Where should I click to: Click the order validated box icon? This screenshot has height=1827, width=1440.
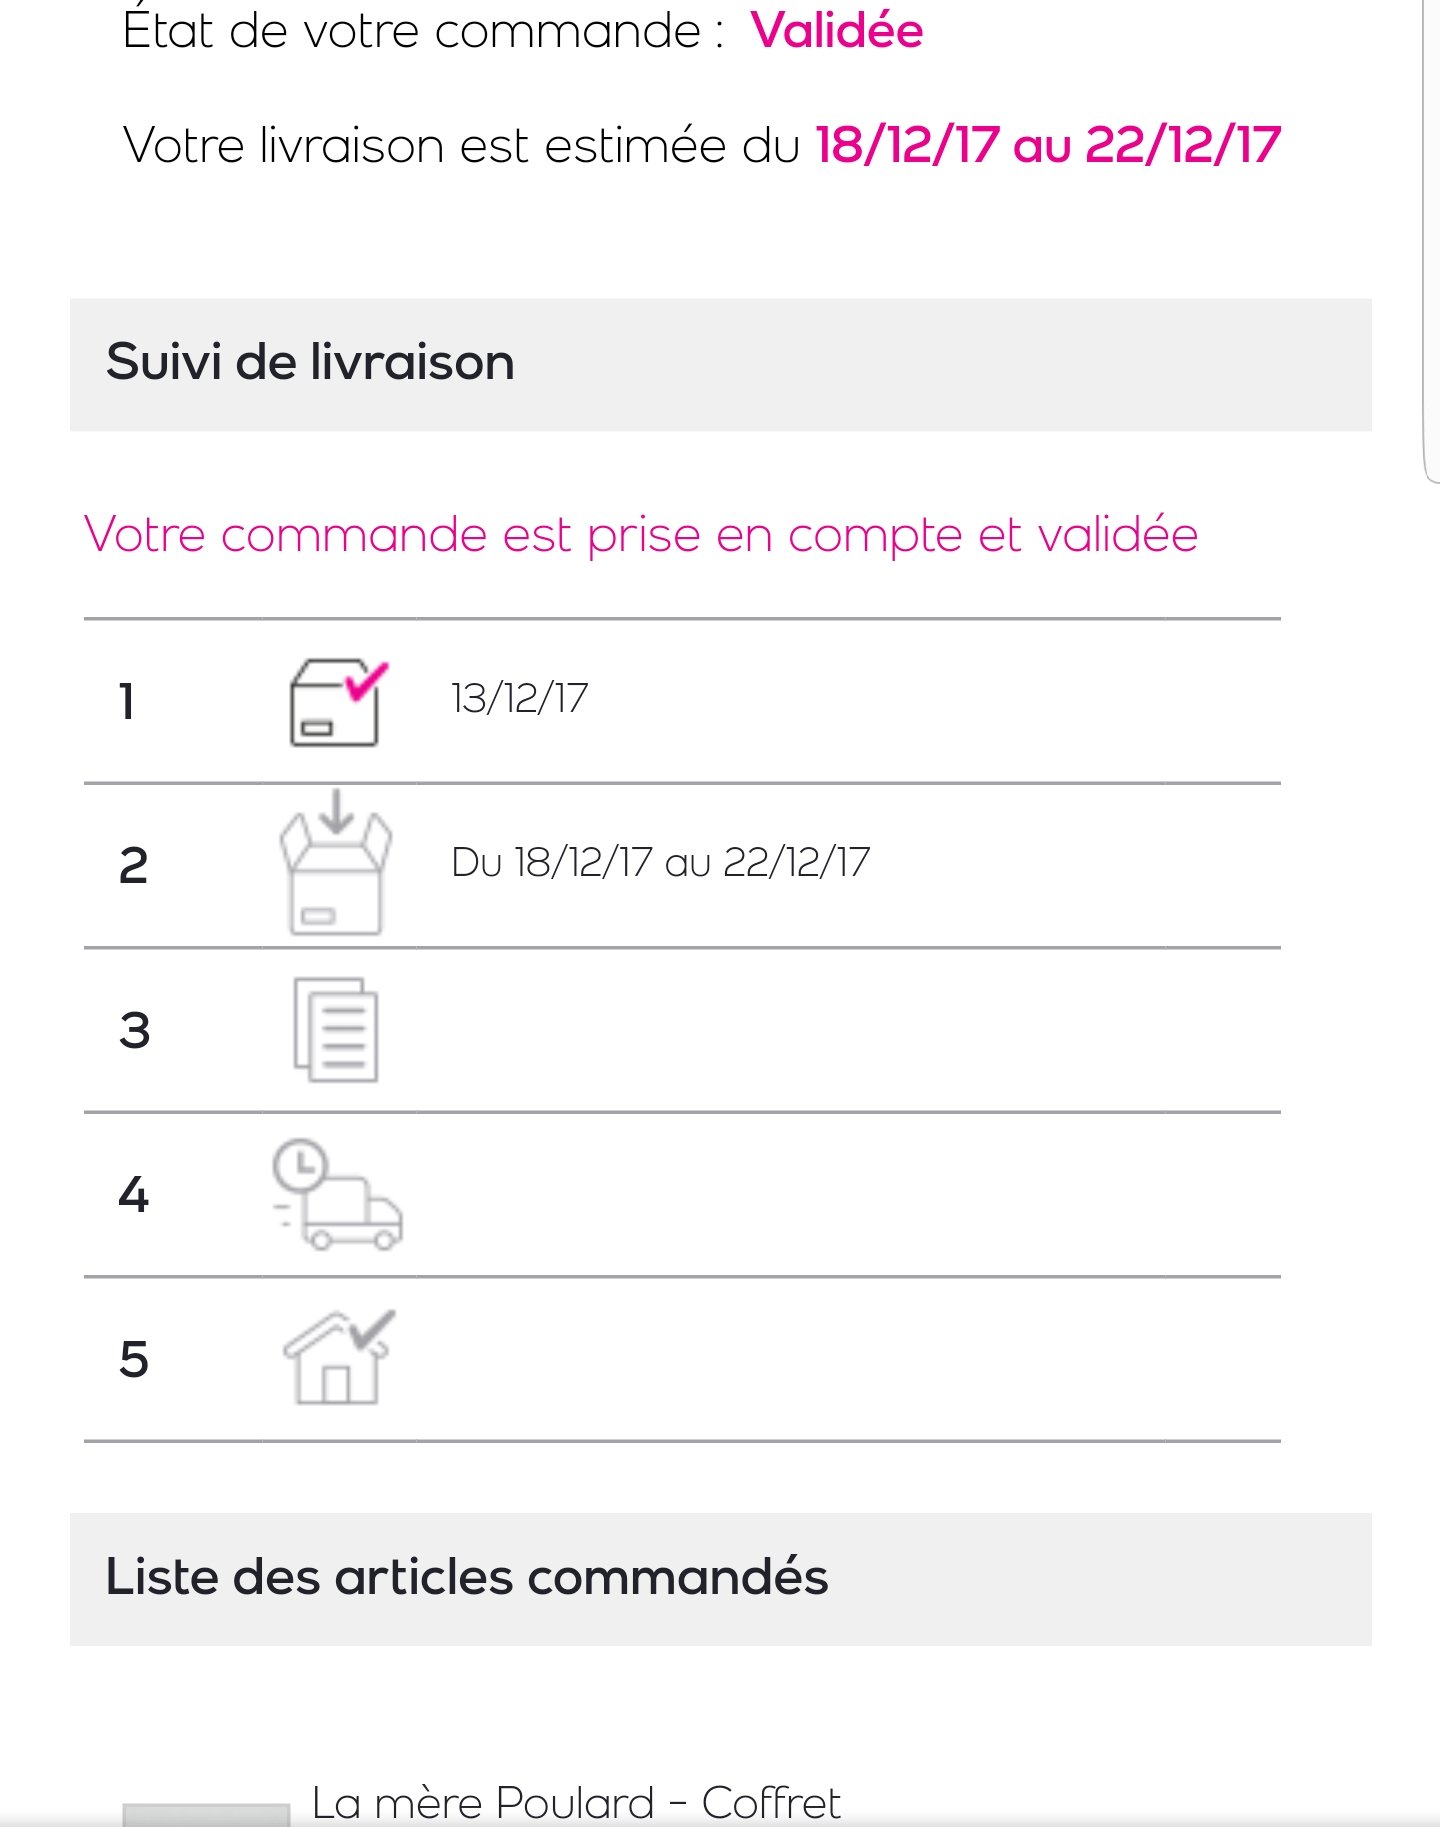click(338, 702)
